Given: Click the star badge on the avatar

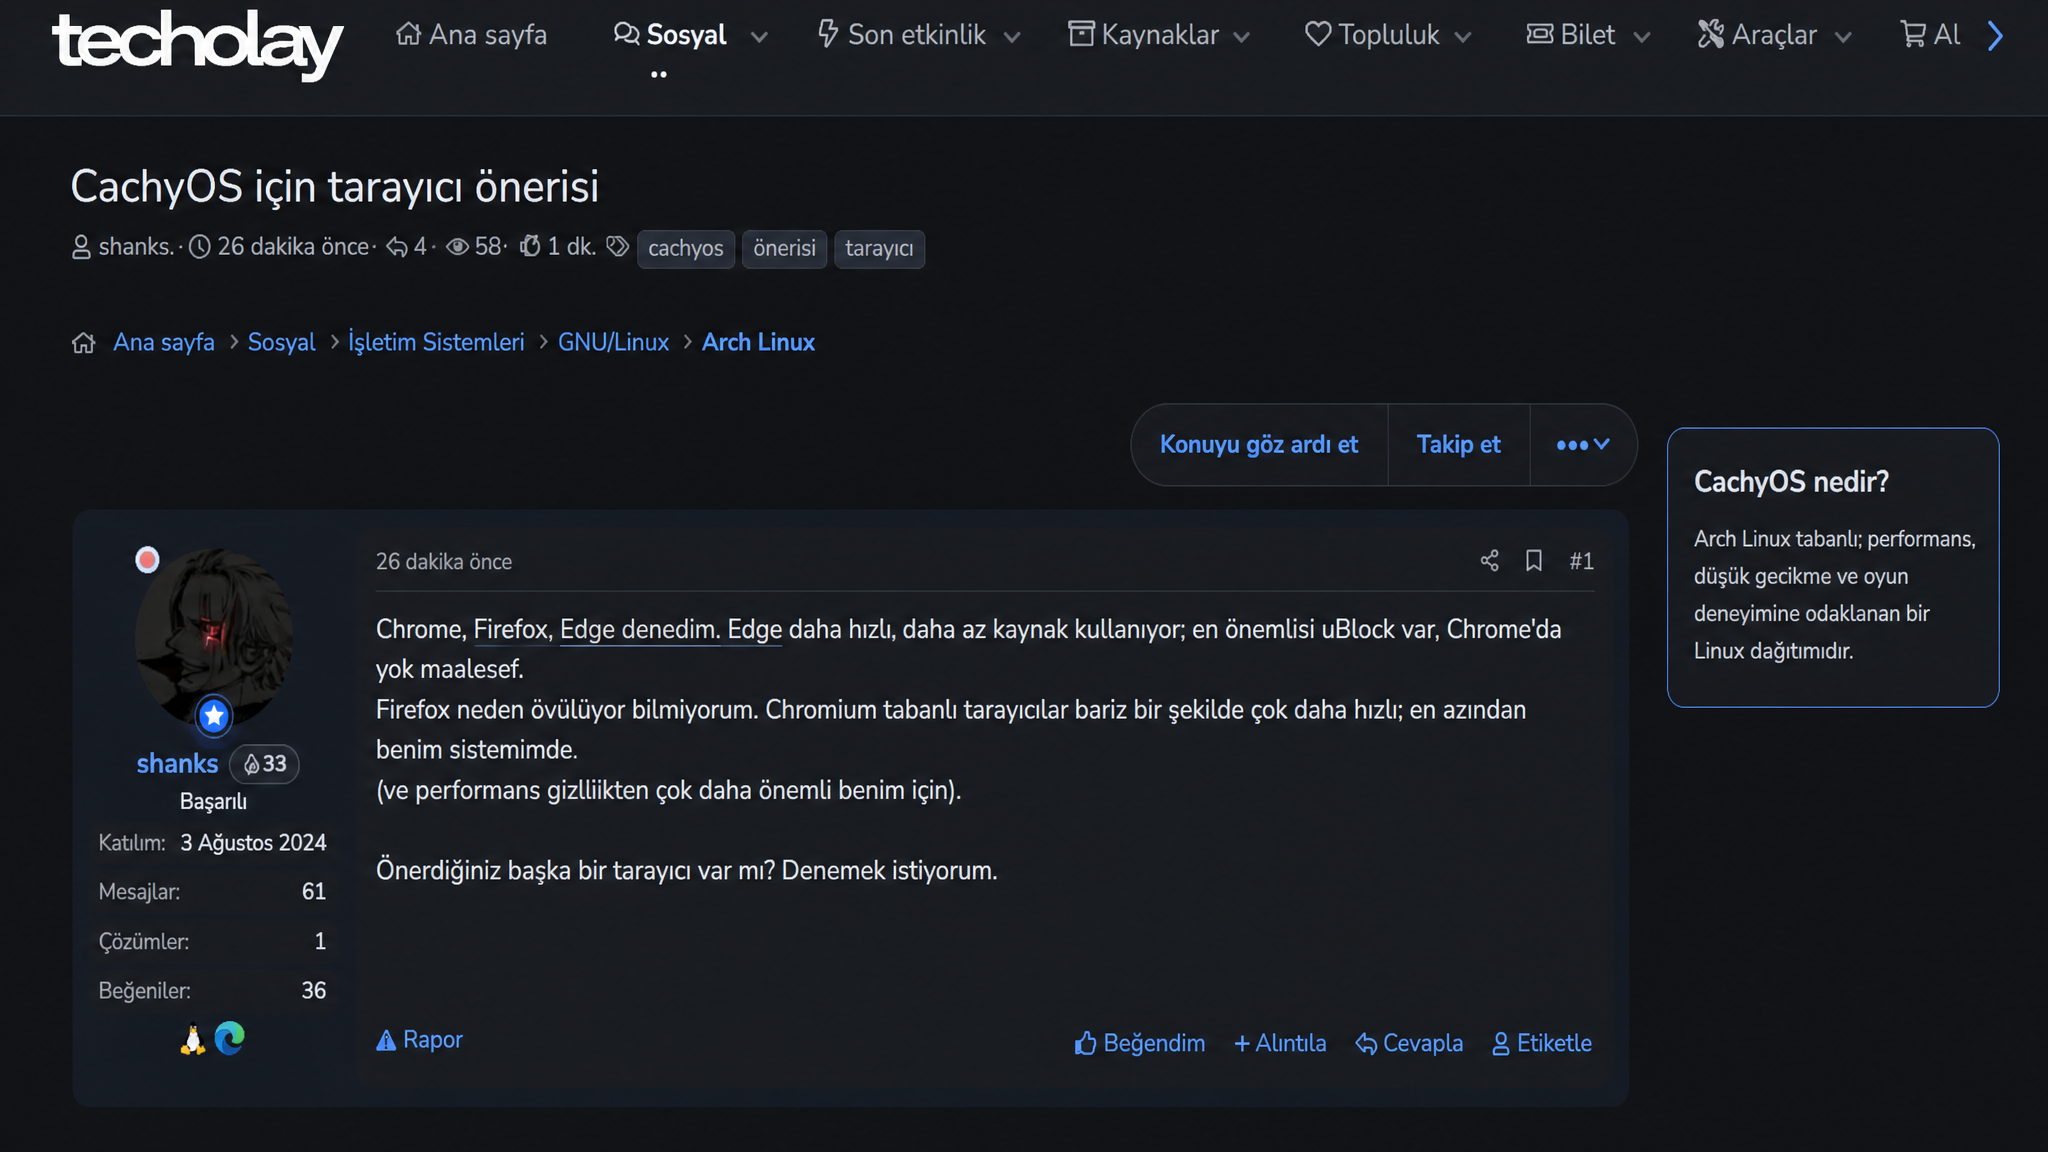Looking at the screenshot, I should pos(214,716).
